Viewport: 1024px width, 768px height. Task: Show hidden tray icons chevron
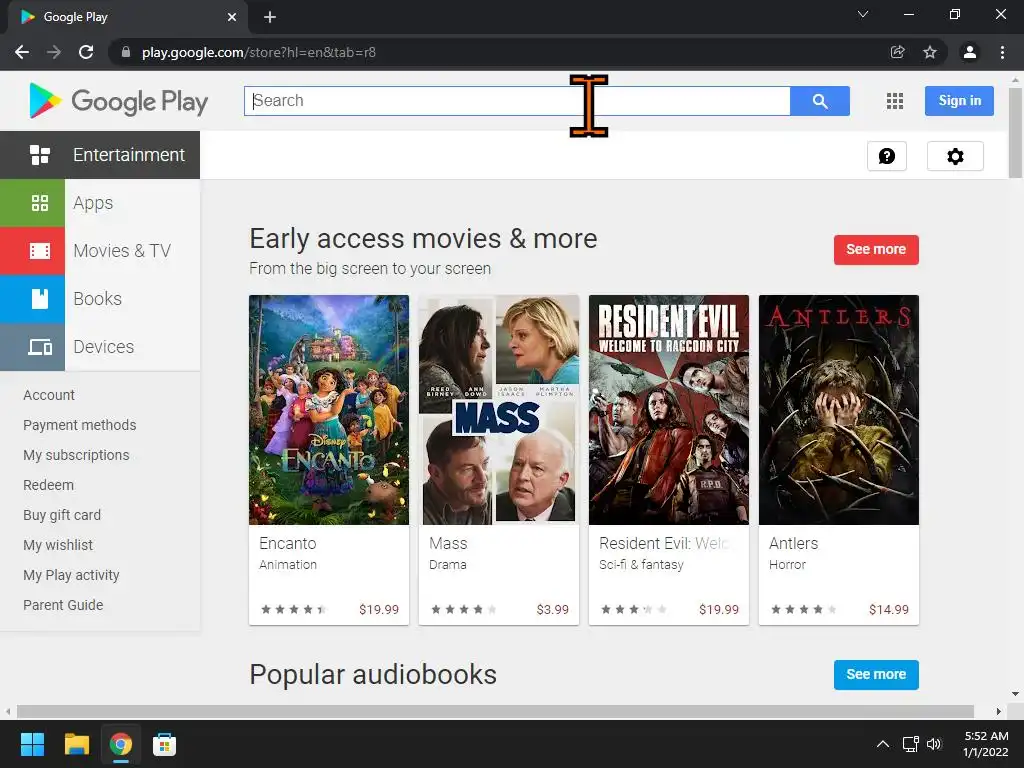[x=883, y=744]
